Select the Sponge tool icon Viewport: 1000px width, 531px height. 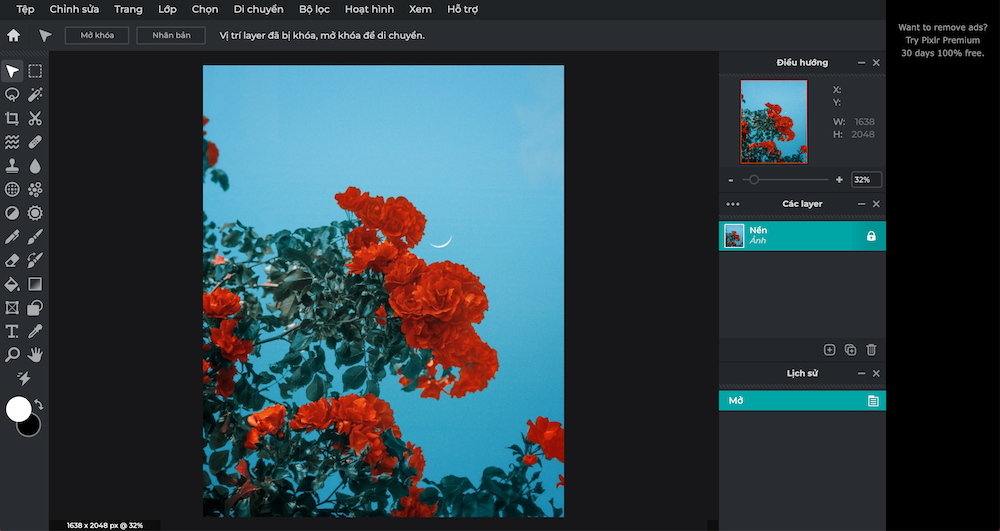point(35,213)
